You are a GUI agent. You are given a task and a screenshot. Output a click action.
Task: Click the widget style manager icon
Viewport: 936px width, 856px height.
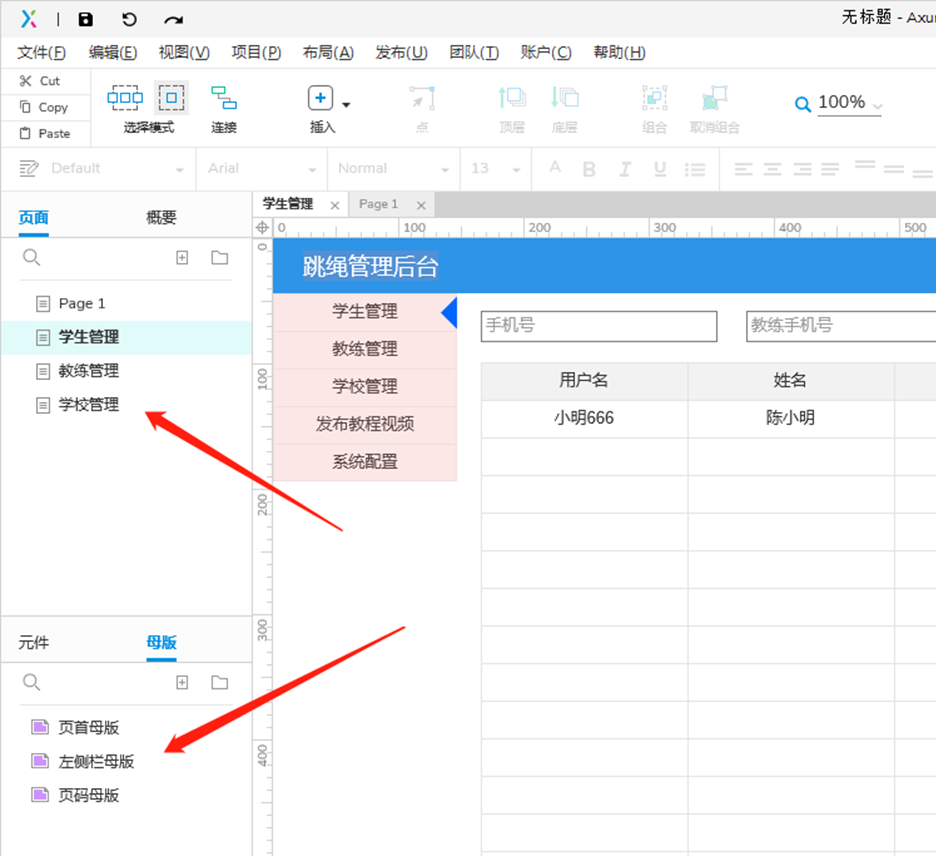(x=28, y=169)
